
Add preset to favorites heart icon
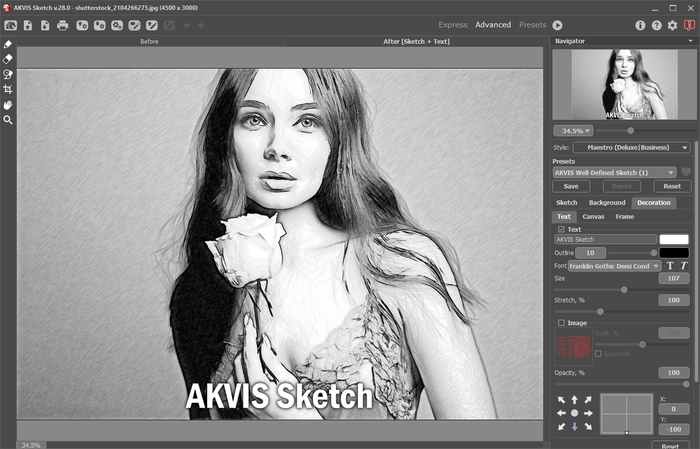(x=686, y=172)
